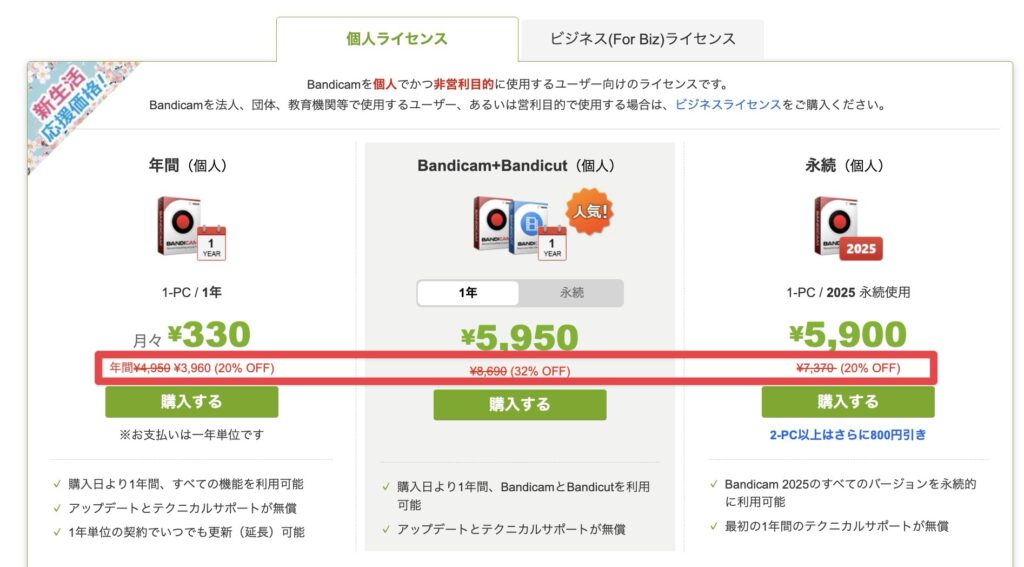Switch to the ビジネス(For Biz)ライセンス tab
This screenshot has height=567, width=1024.
642,39
